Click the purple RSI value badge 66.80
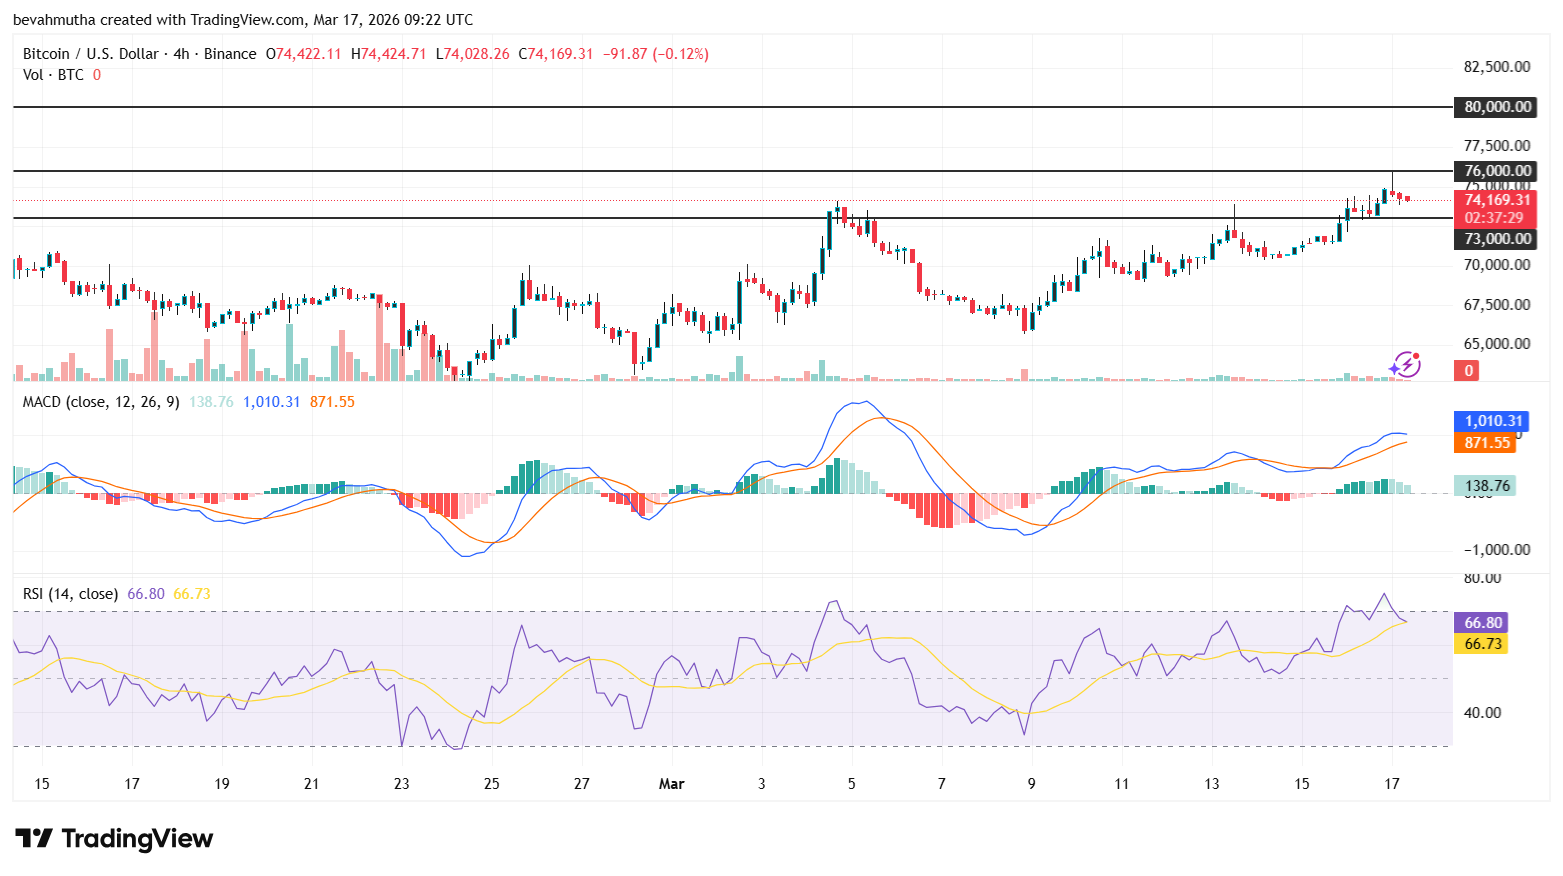 point(1484,622)
